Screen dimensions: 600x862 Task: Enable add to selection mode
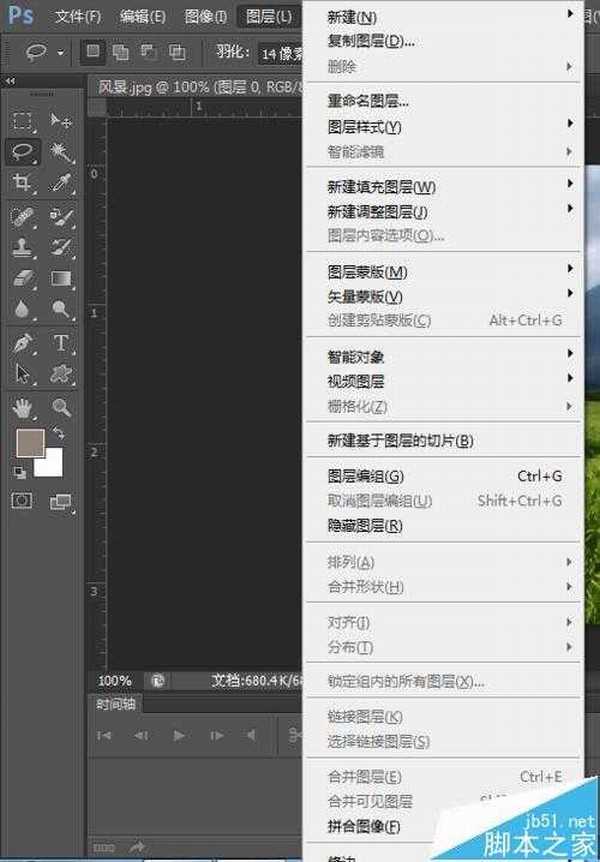tap(120, 51)
